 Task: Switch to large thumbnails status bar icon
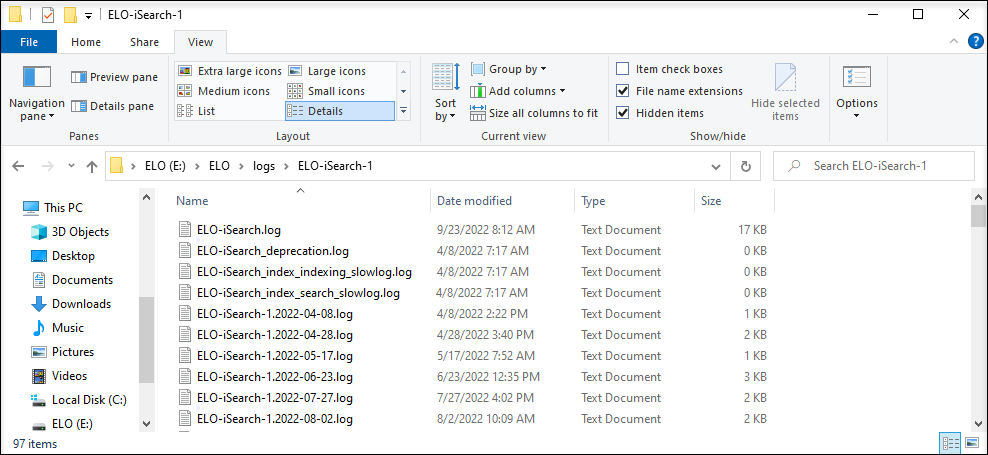[970, 442]
